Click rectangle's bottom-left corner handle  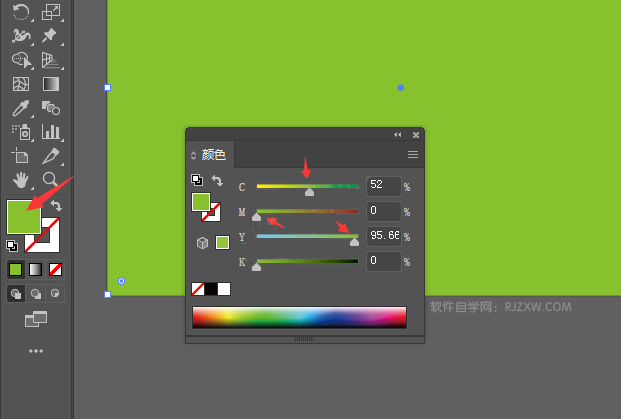107,294
